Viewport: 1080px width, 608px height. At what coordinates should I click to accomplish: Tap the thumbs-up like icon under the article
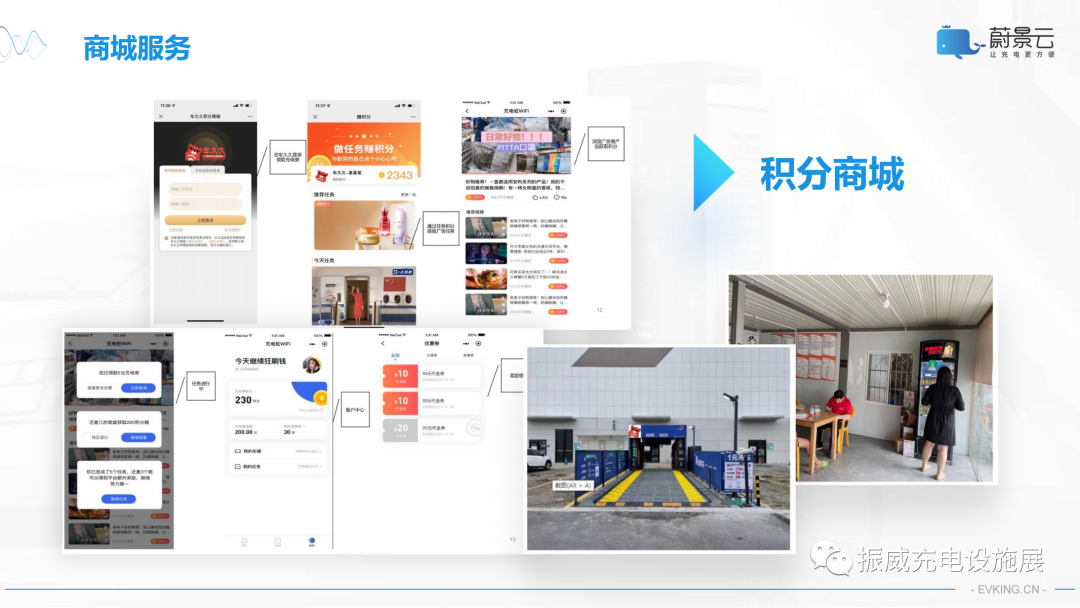click(x=536, y=198)
